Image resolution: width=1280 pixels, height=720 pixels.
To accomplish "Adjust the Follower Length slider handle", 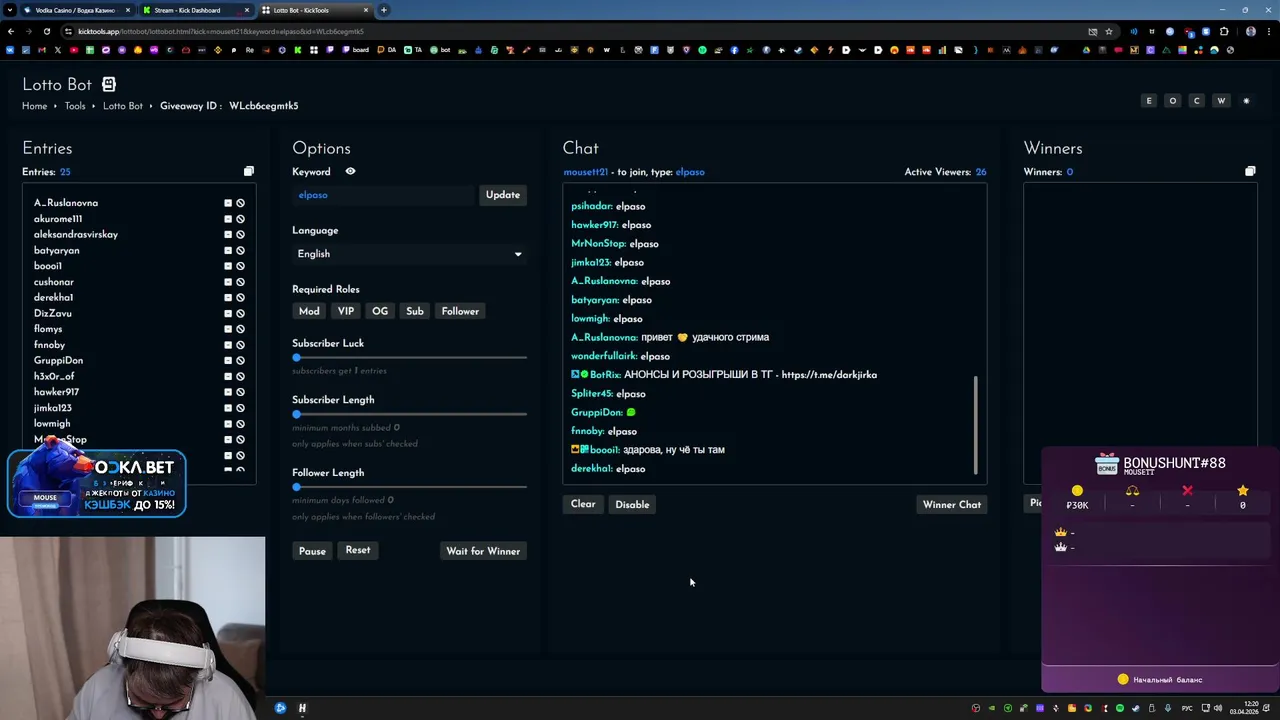I will [296, 487].
